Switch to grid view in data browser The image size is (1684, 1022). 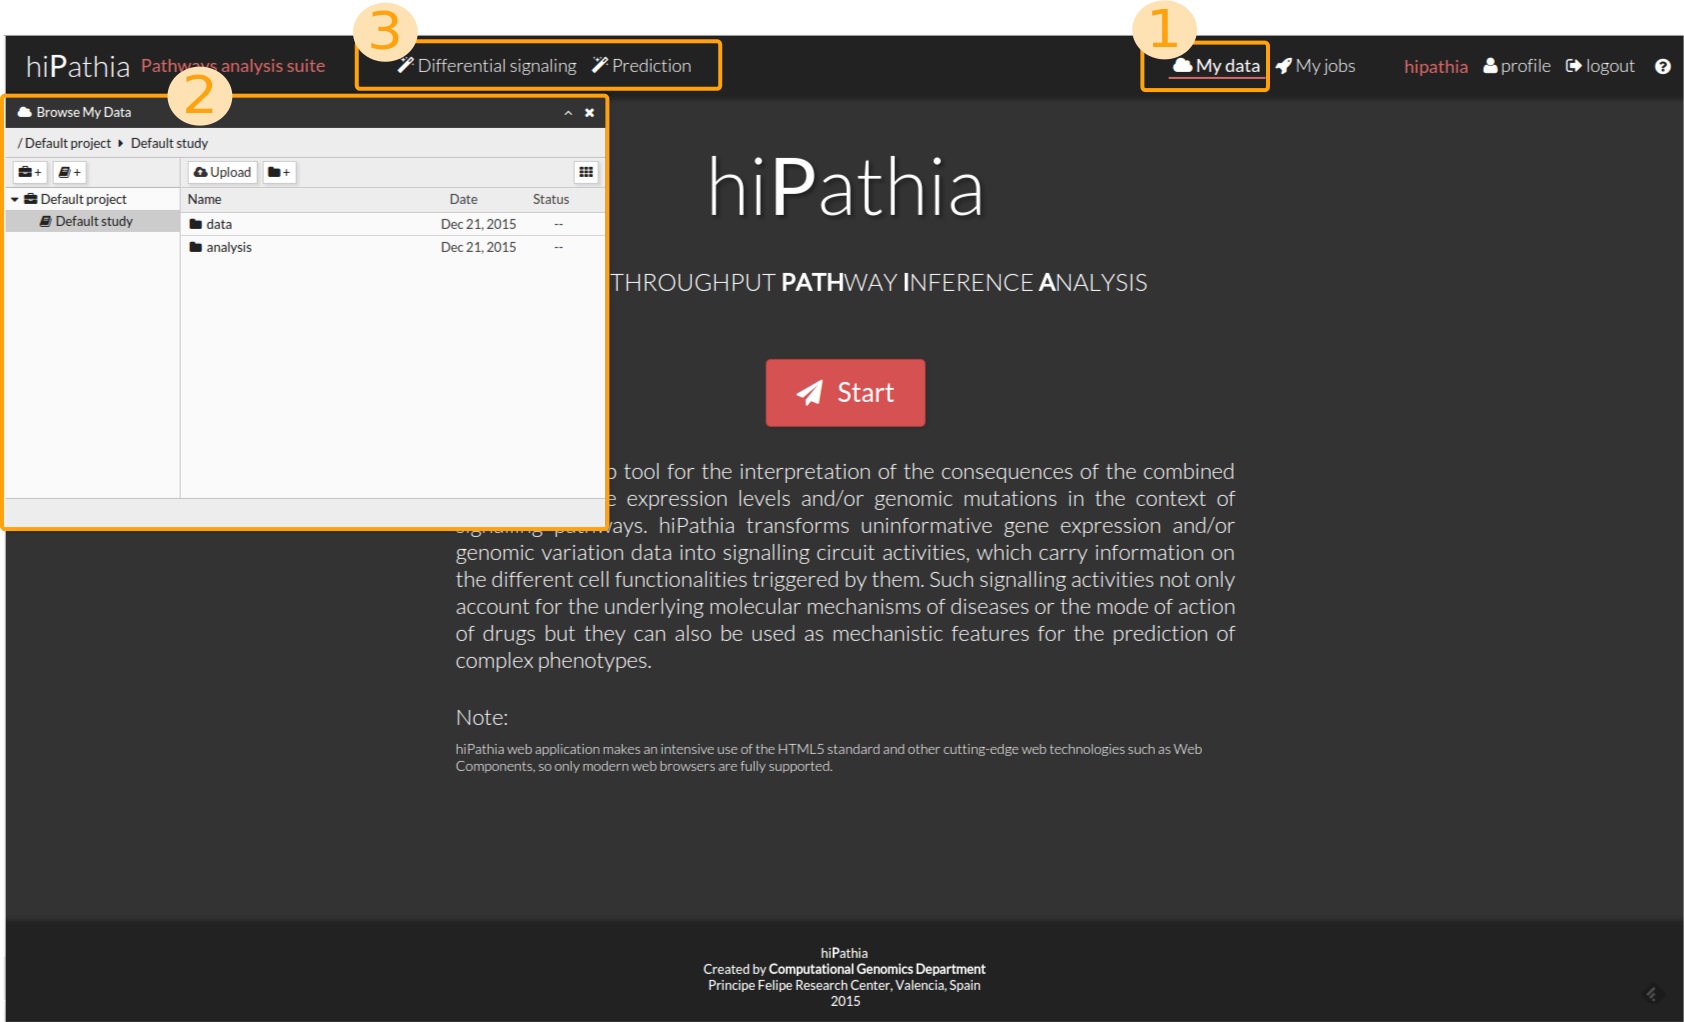pos(586,172)
